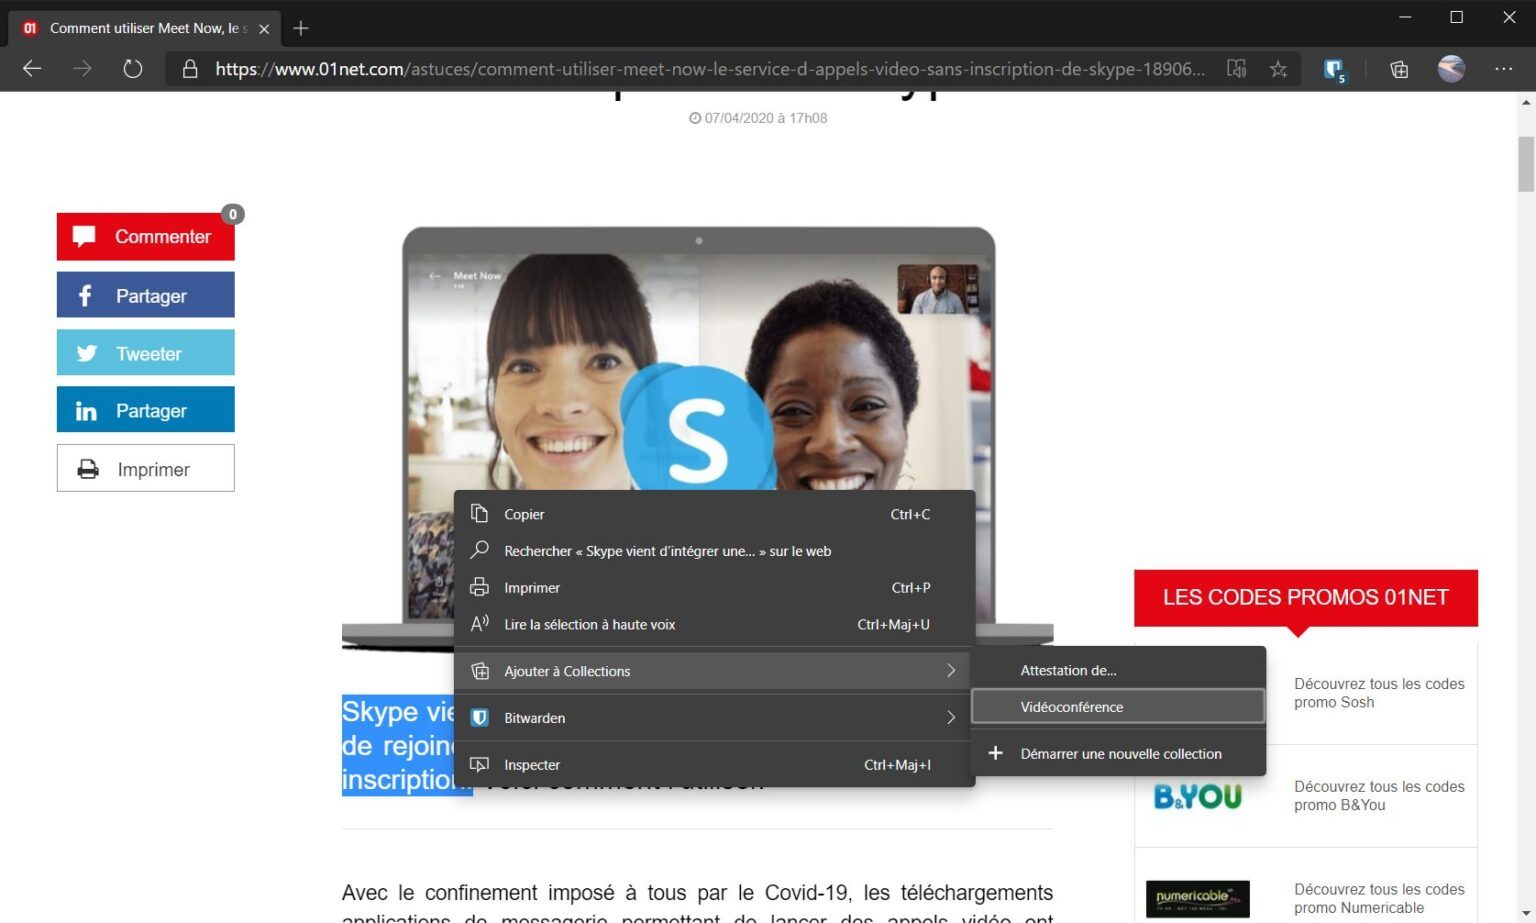
Task: Select the Comment utiliser Meet Now tab
Action: pyautogui.click(x=146, y=28)
